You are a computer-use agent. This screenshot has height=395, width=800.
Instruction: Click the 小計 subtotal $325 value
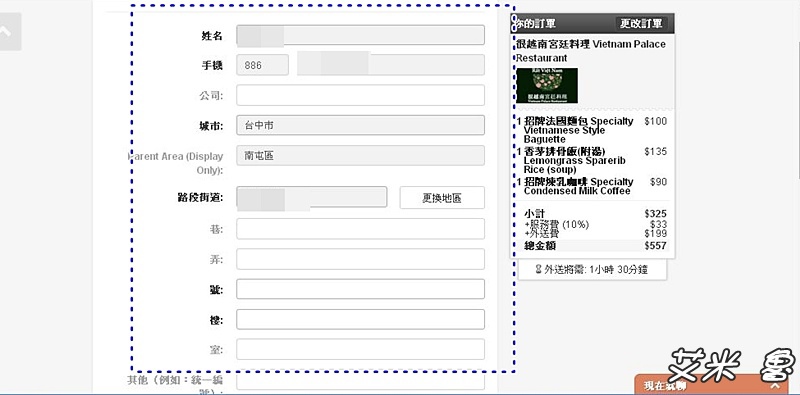(x=656, y=214)
